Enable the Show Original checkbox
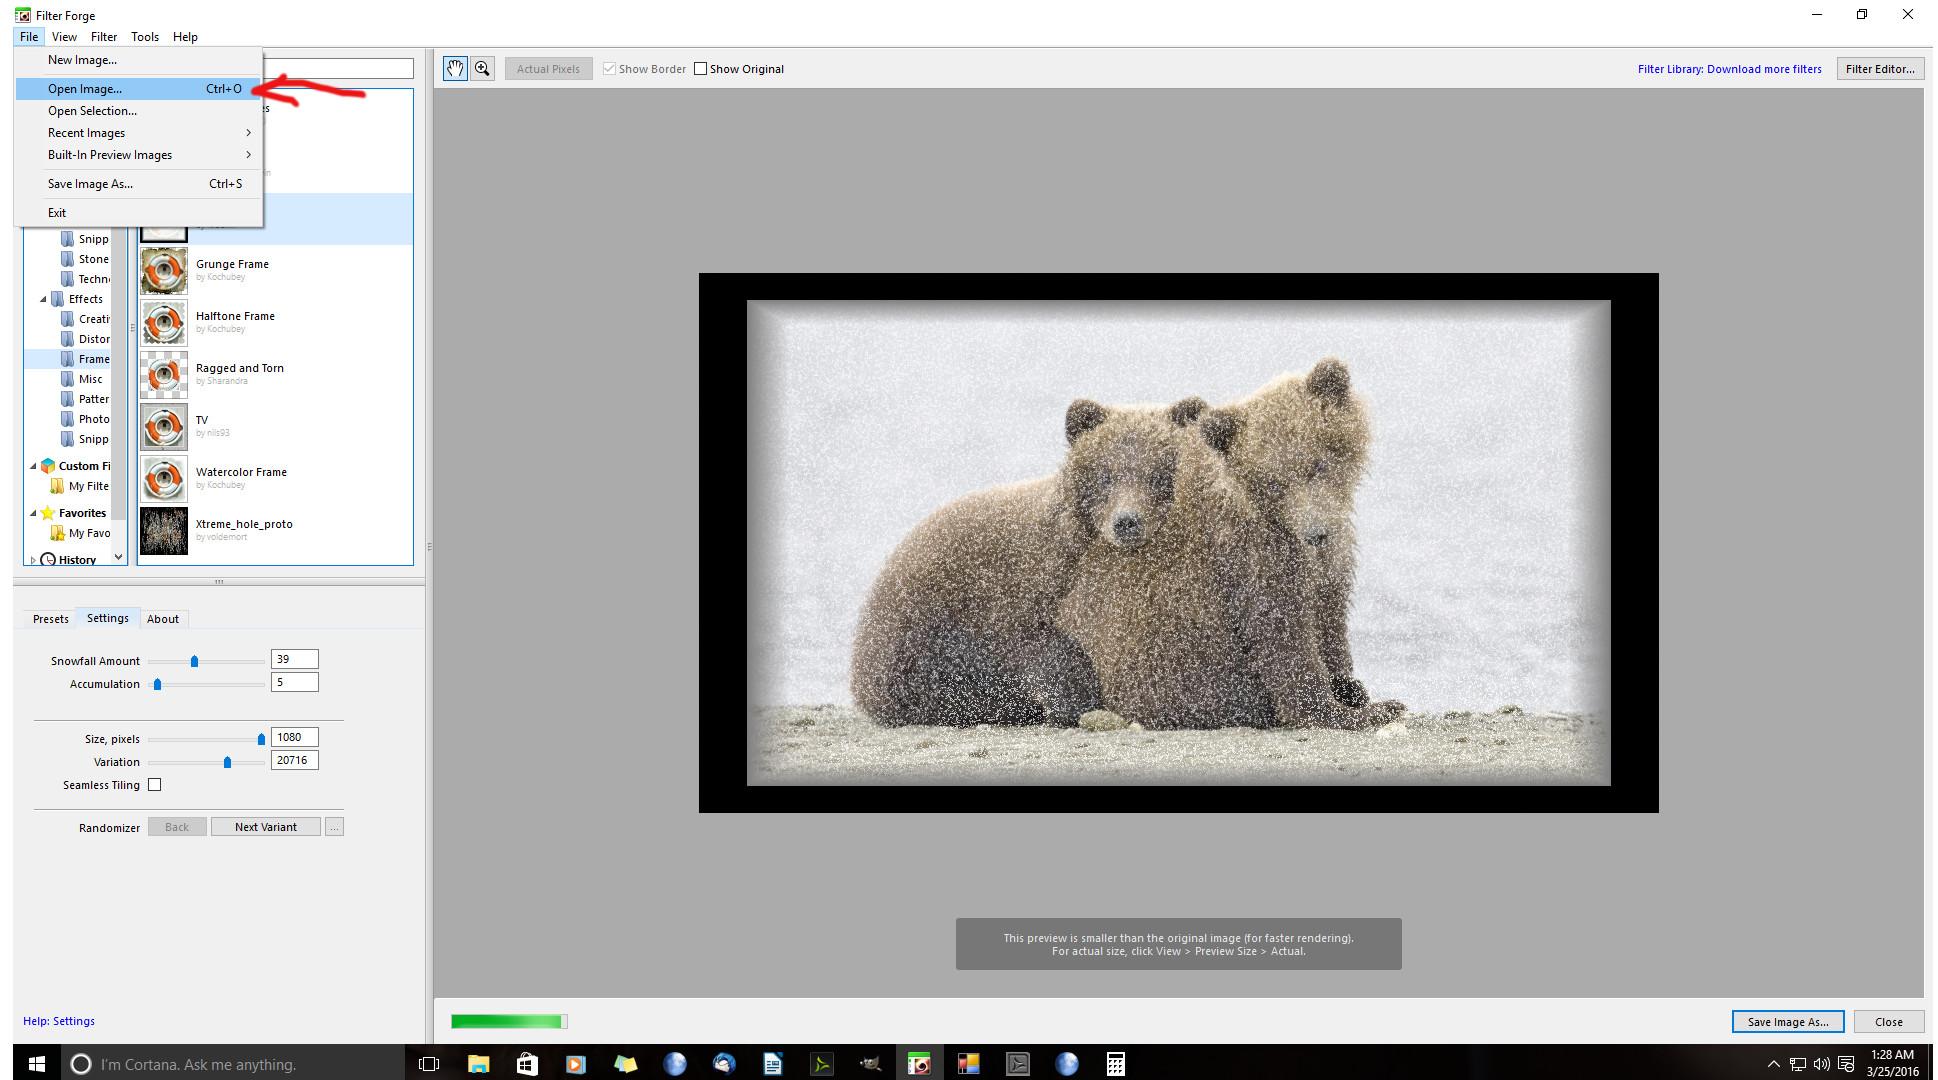The image size is (1938, 1080). point(700,69)
